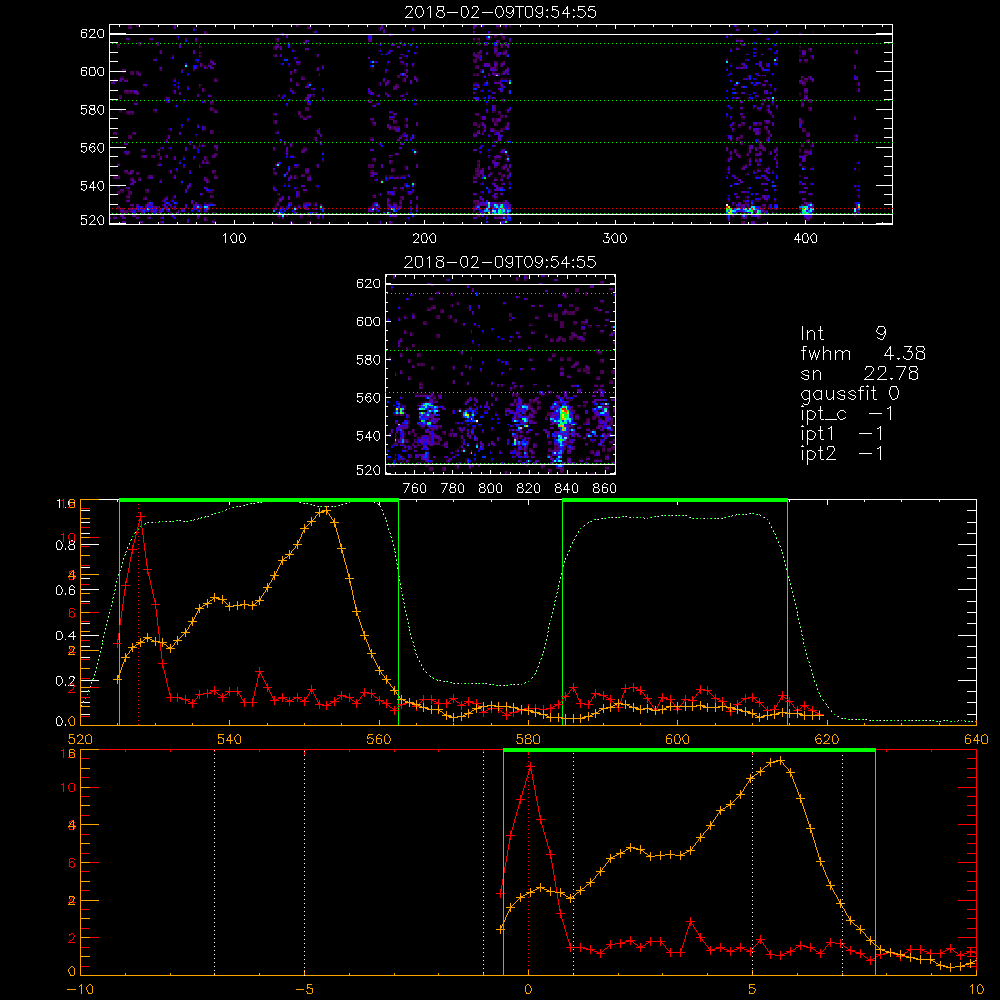Click x-axis label 800 on middle image
1000x1000 pixels.
coord(491,489)
